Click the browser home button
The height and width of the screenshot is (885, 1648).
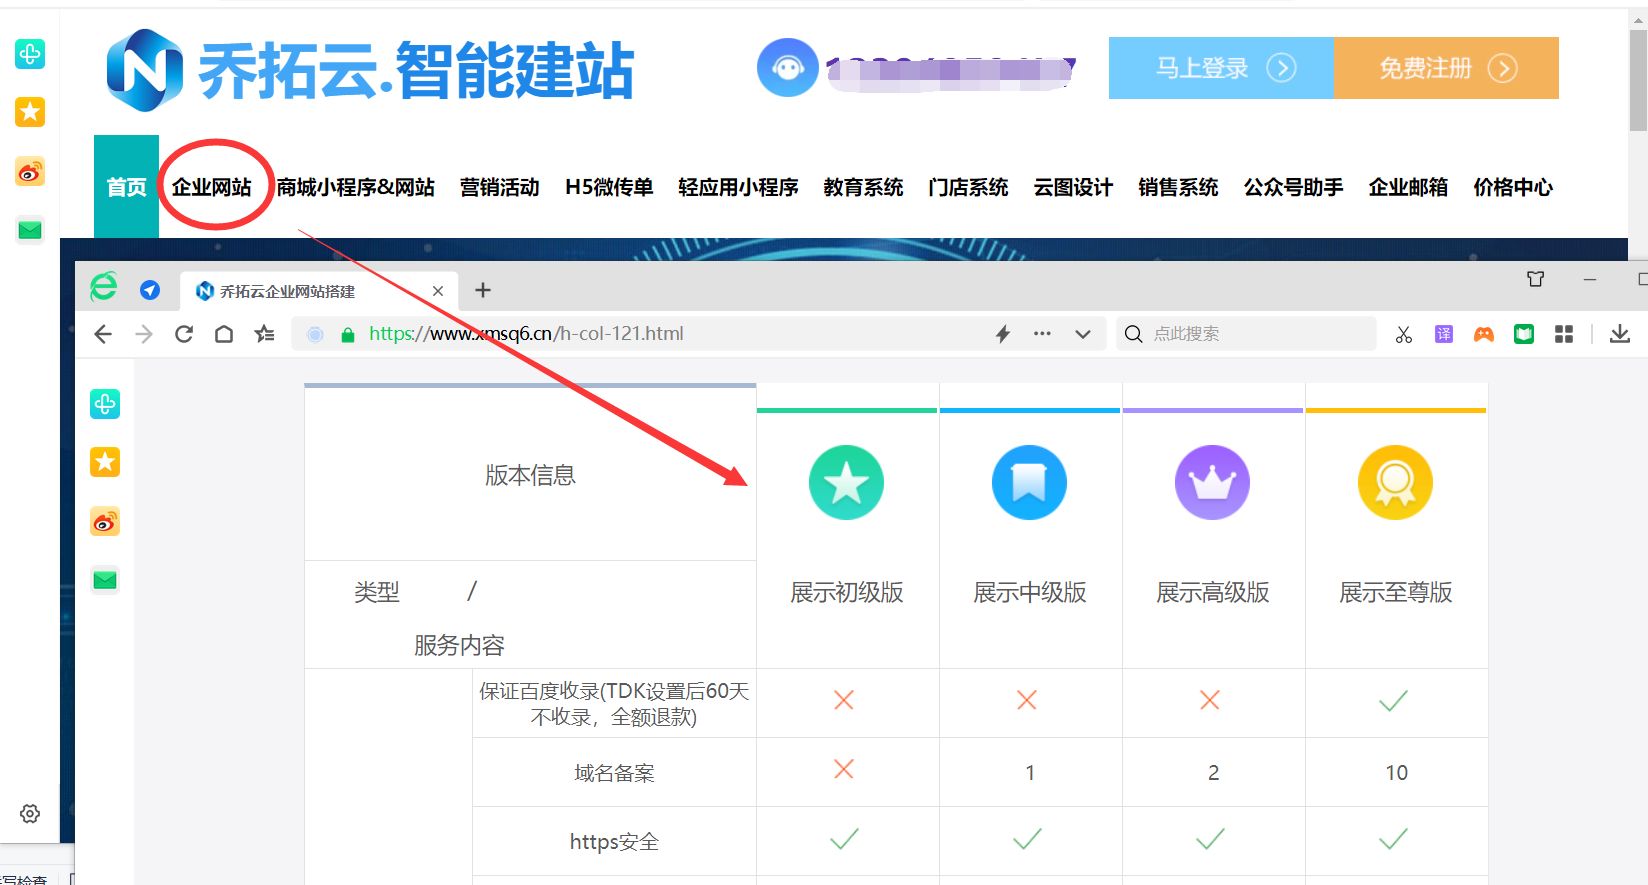pyautogui.click(x=224, y=334)
